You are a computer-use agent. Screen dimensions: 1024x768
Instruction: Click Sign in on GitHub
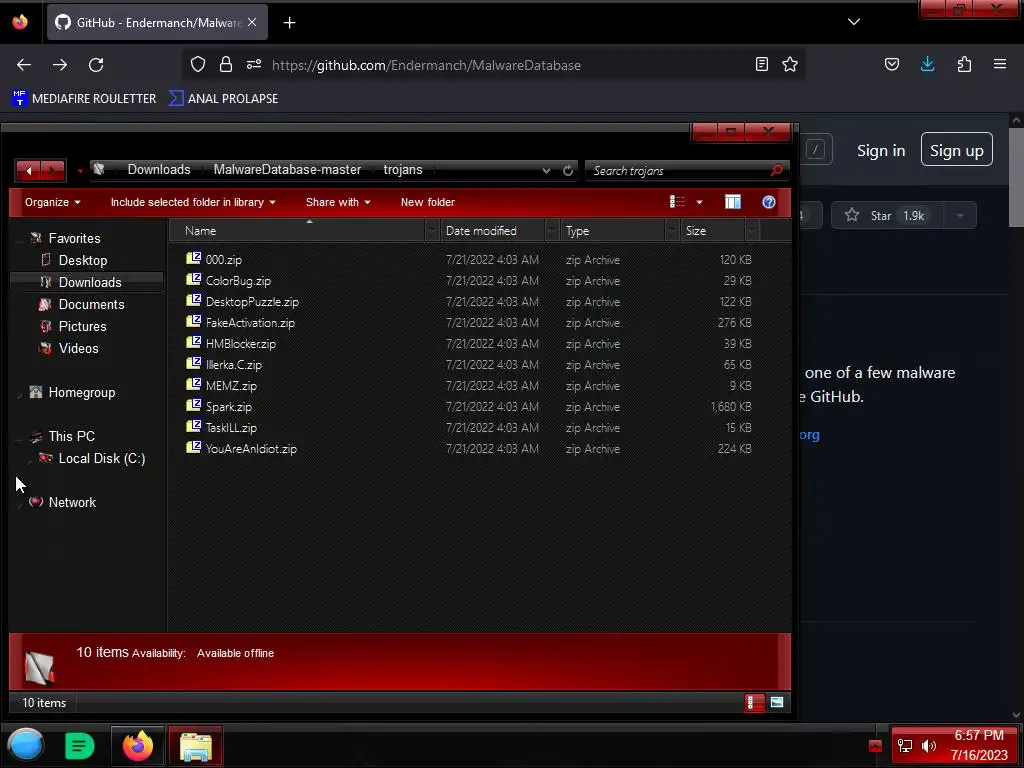[x=881, y=151]
